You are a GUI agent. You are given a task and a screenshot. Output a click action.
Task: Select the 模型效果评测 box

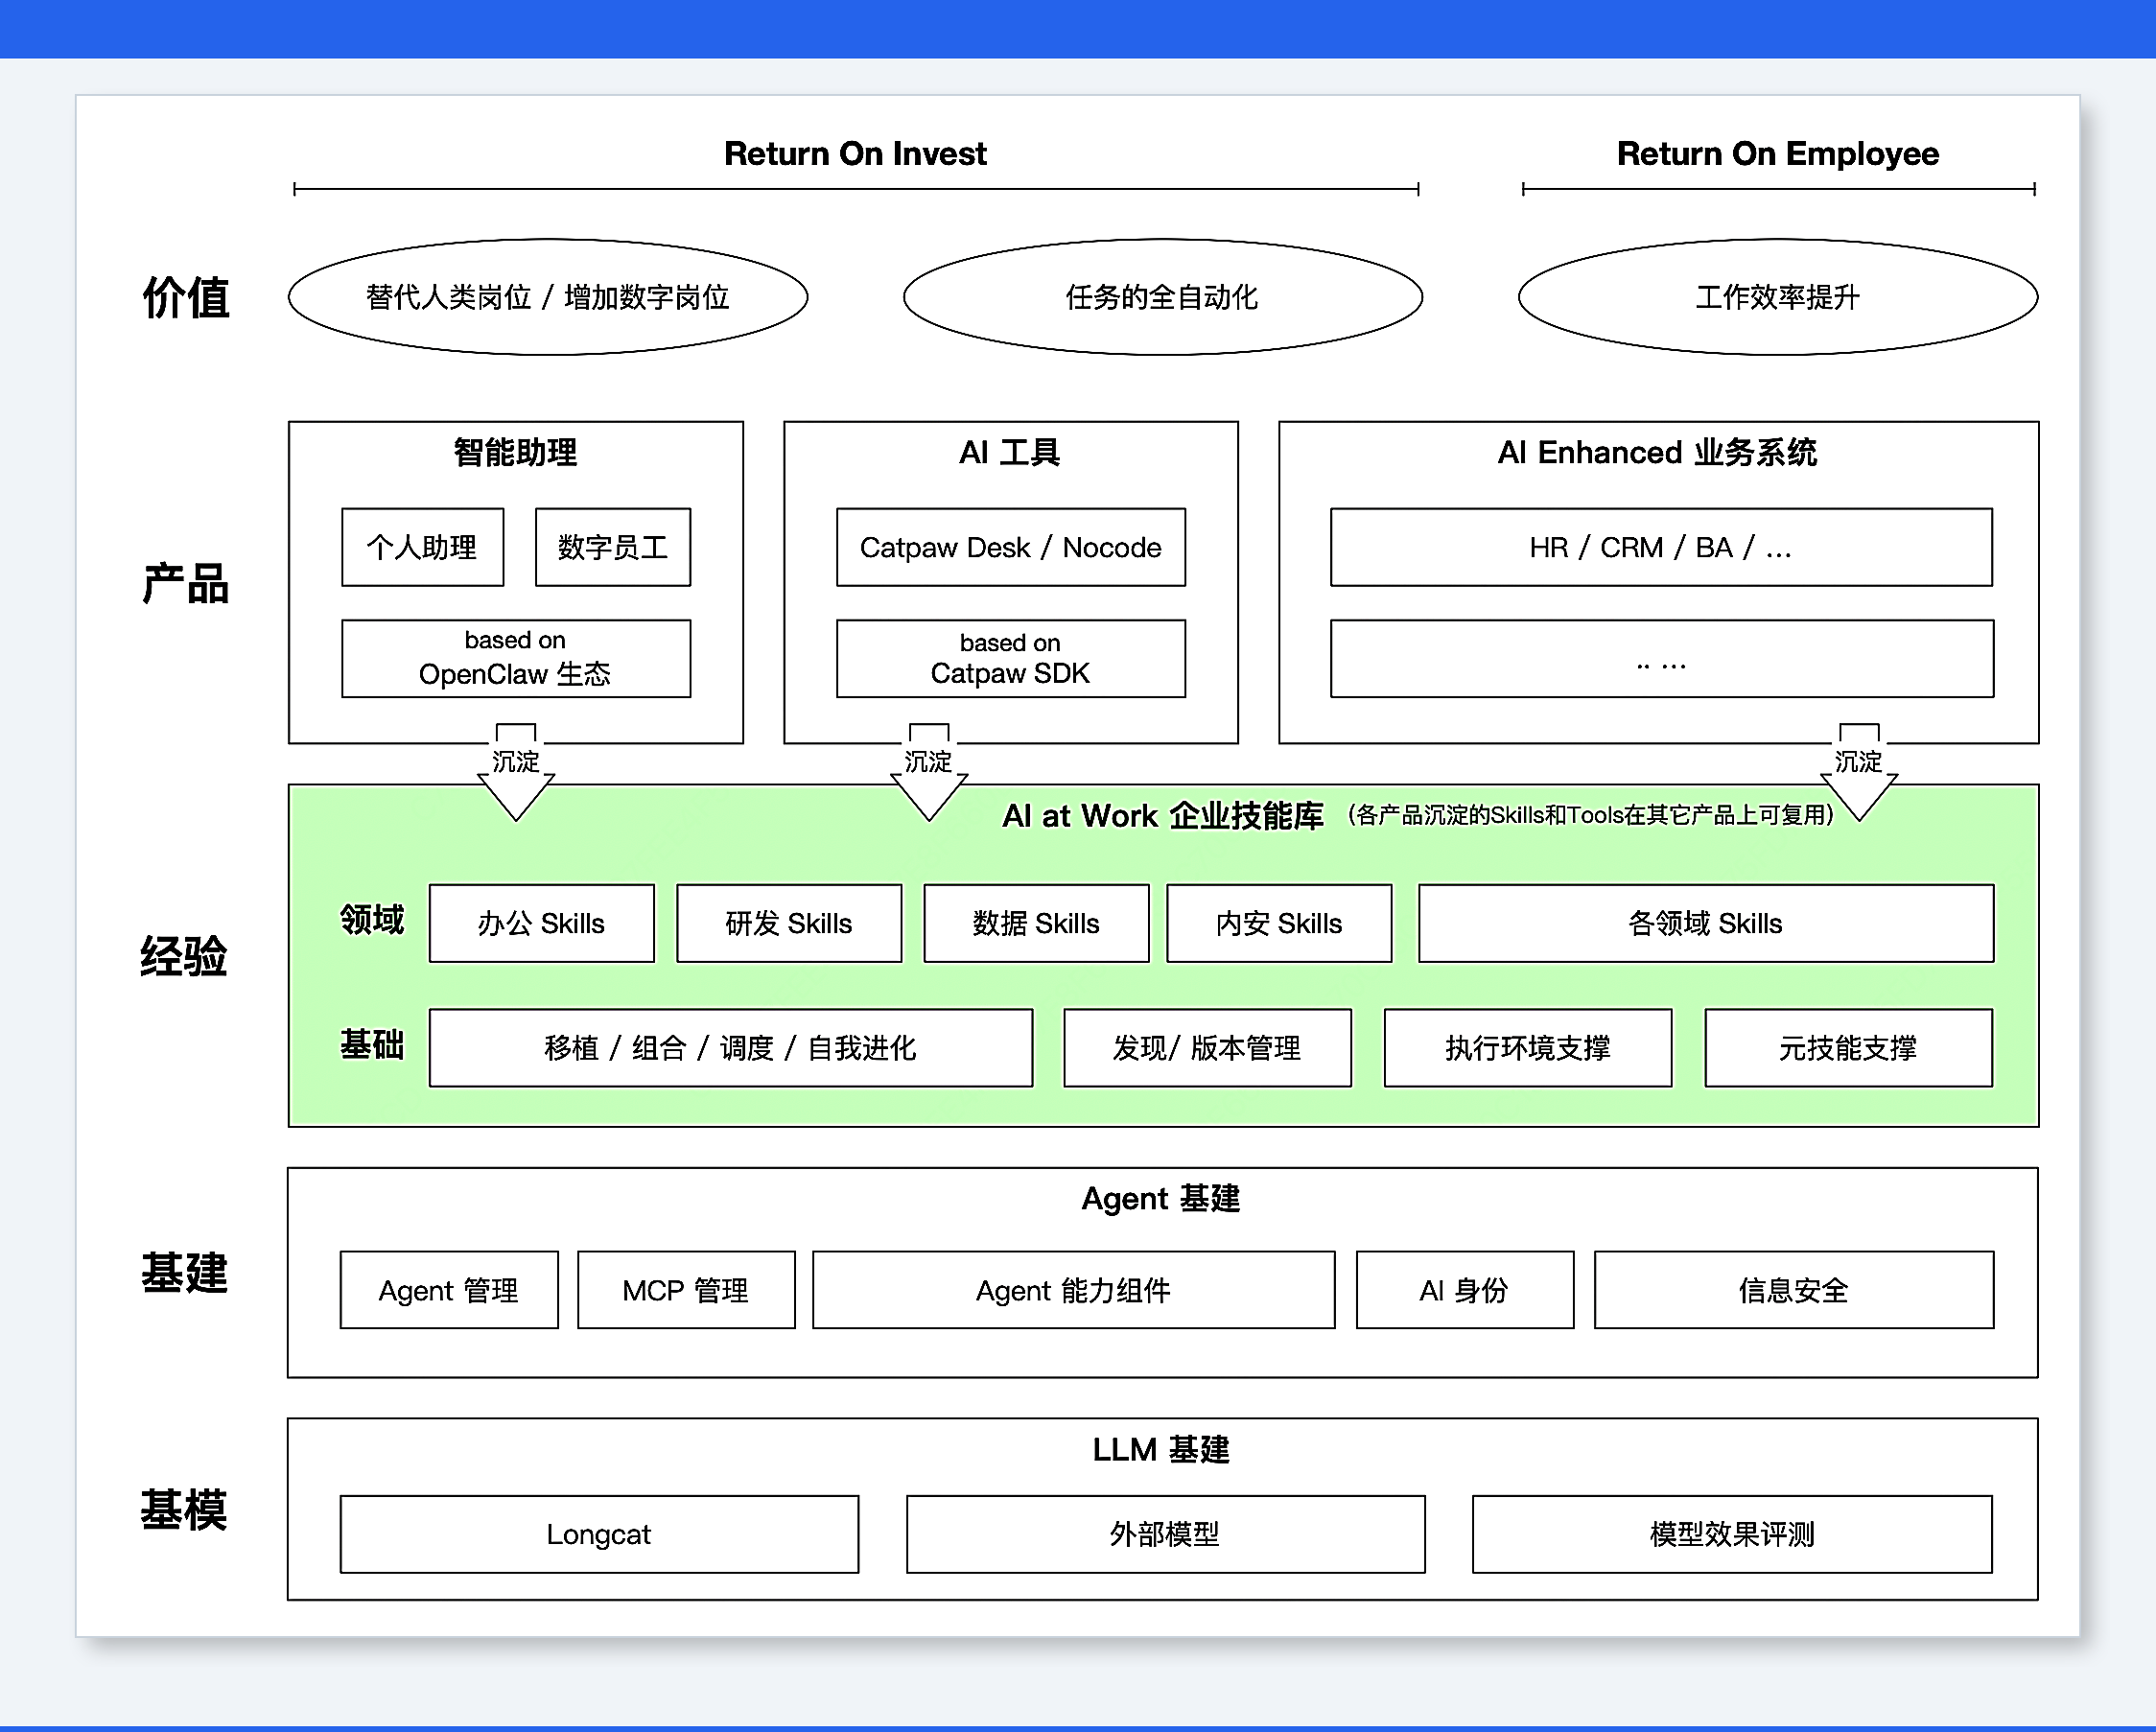[x=1731, y=1534]
